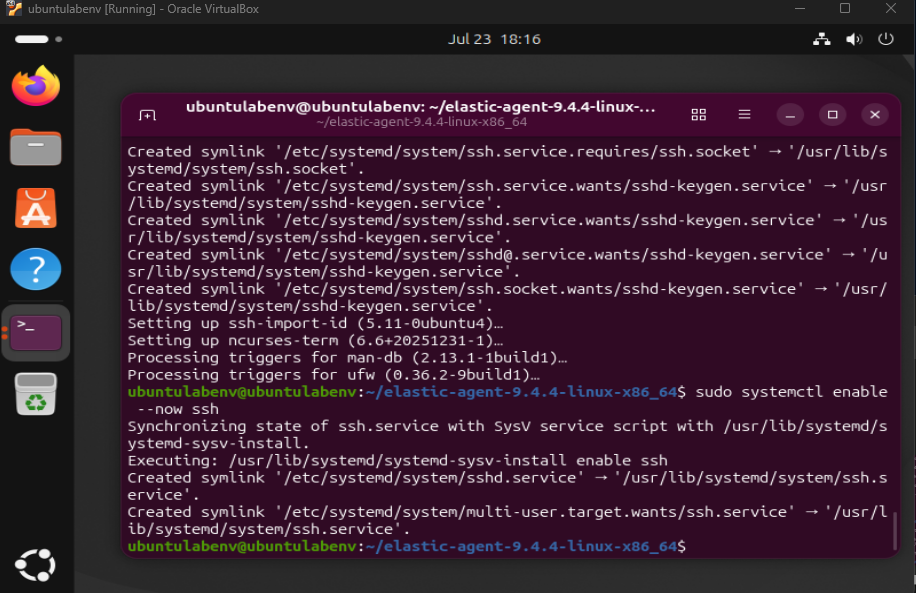The width and height of the screenshot is (916, 593).
Task: Open the power menu icon
Action: [886, 39]
